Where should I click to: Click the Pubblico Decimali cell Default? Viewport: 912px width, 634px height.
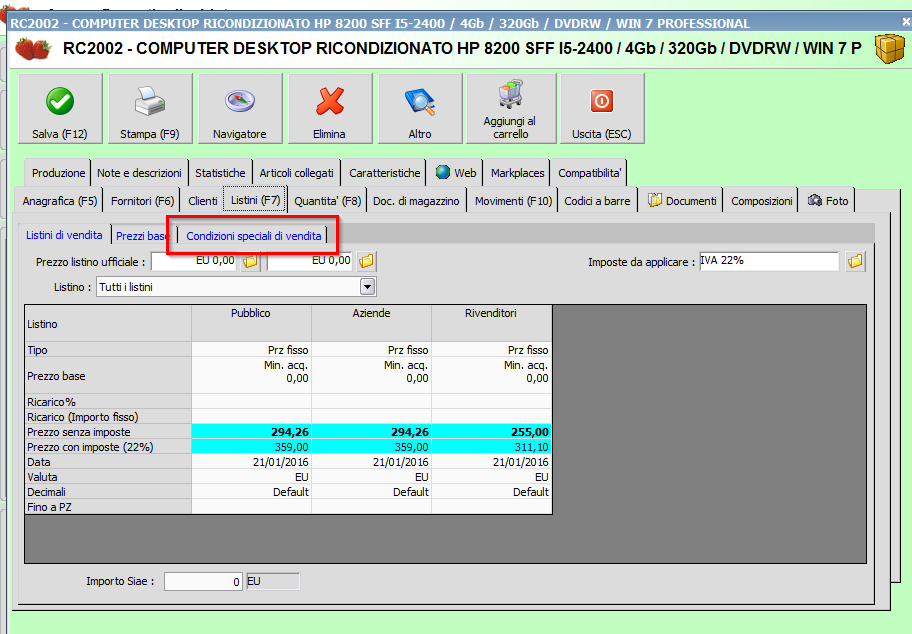pyautogui.click(x=251, y=492)
